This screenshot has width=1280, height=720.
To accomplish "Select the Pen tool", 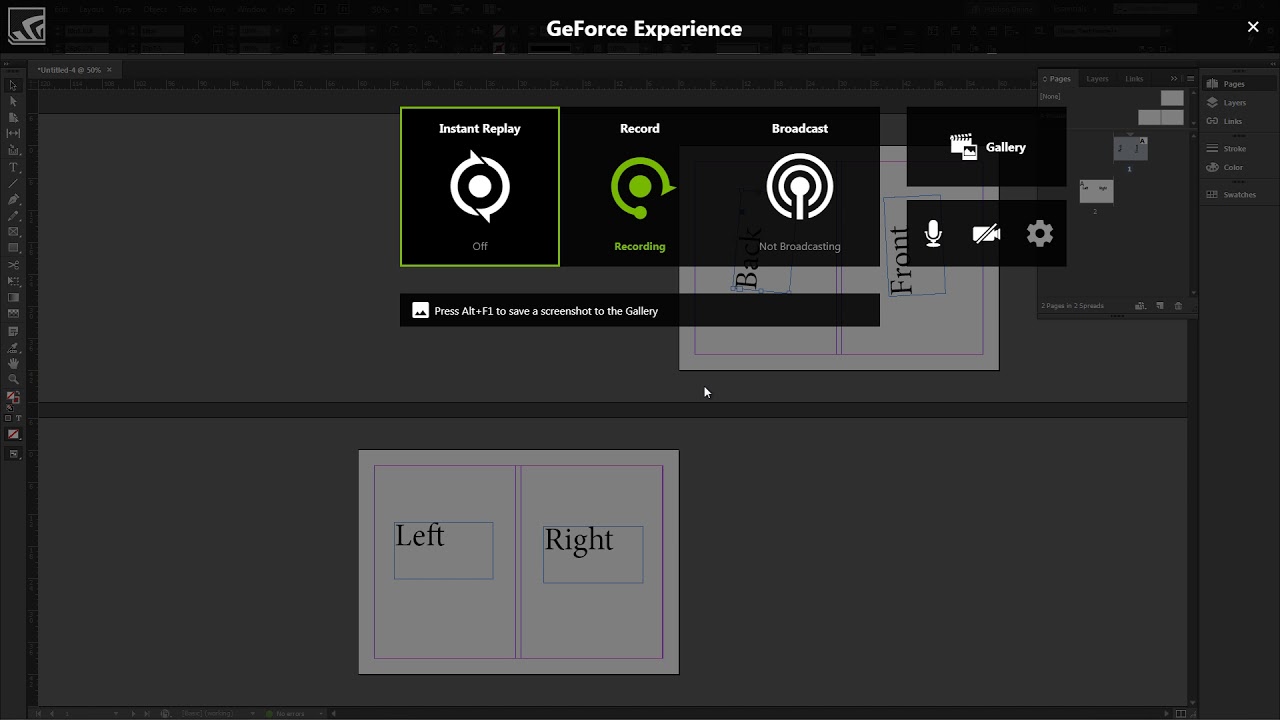I will pyautogui.click(x=13, y=199).
